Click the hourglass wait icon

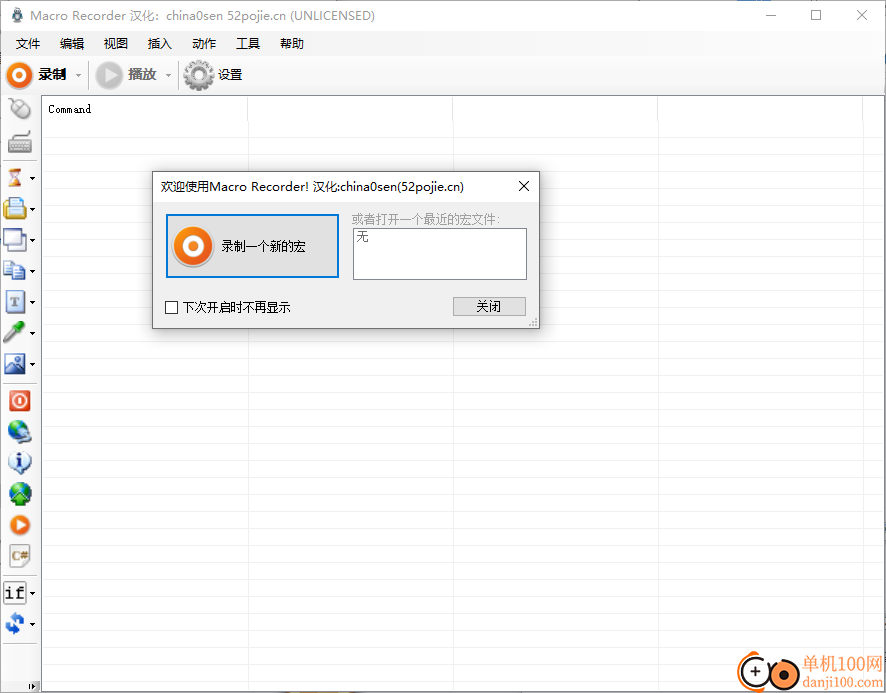click(x=15, y=177)
